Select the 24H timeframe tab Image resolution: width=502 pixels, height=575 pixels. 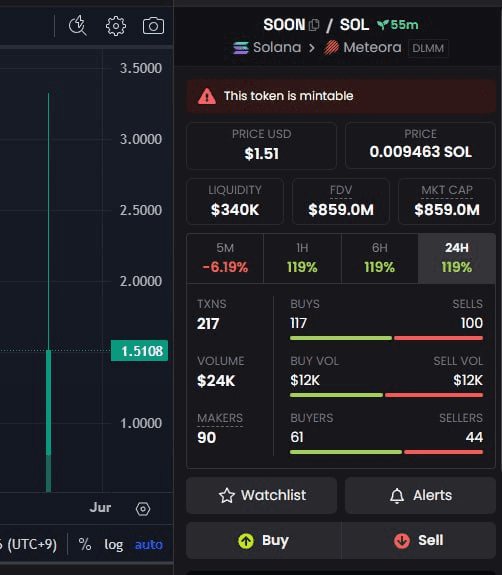(457, 258)
